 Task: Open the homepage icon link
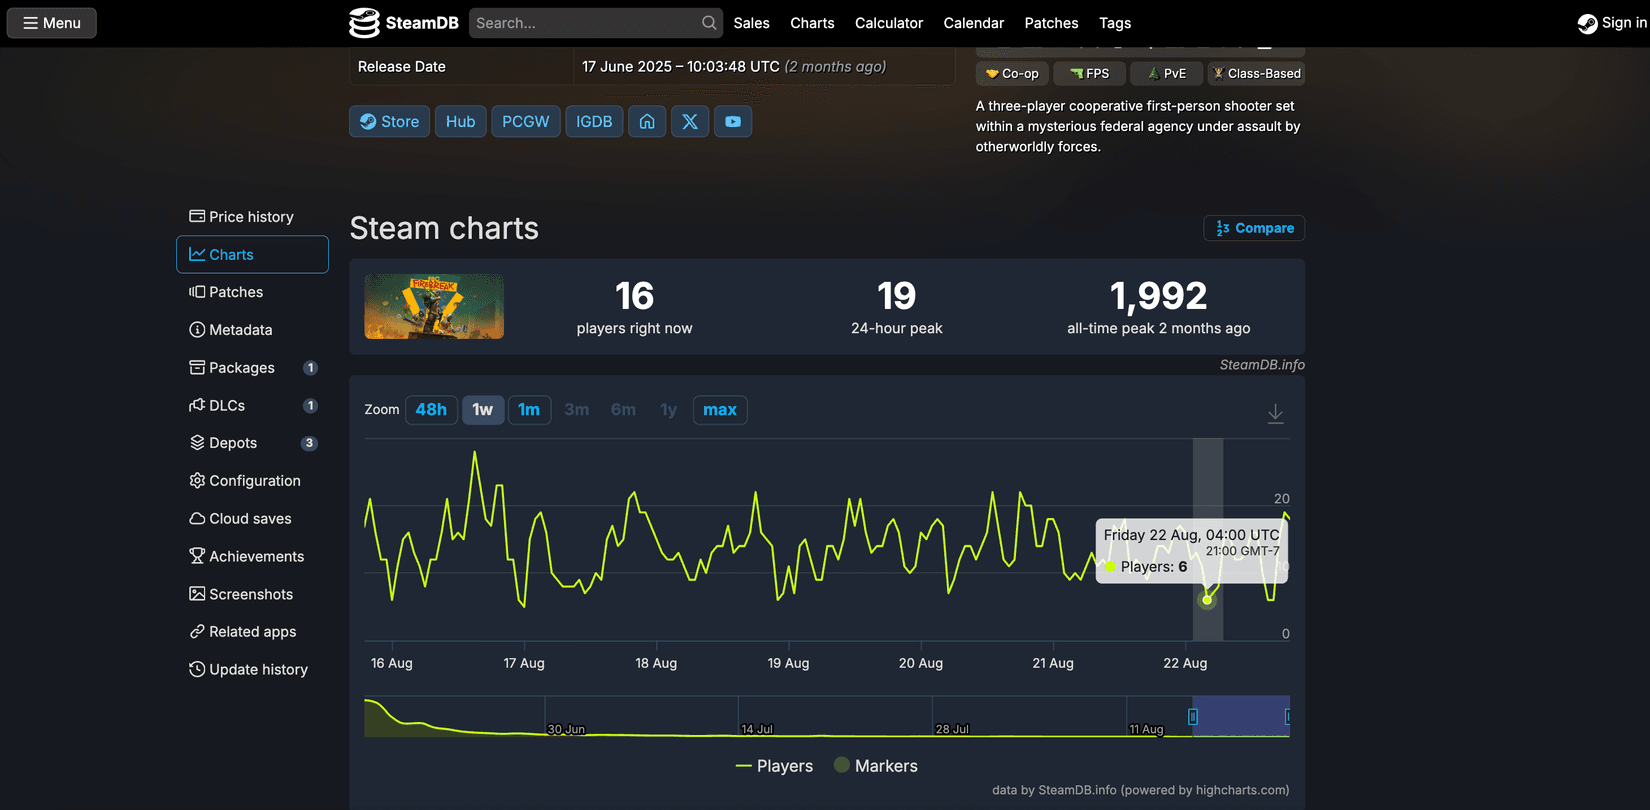click(x=647, y=121)
